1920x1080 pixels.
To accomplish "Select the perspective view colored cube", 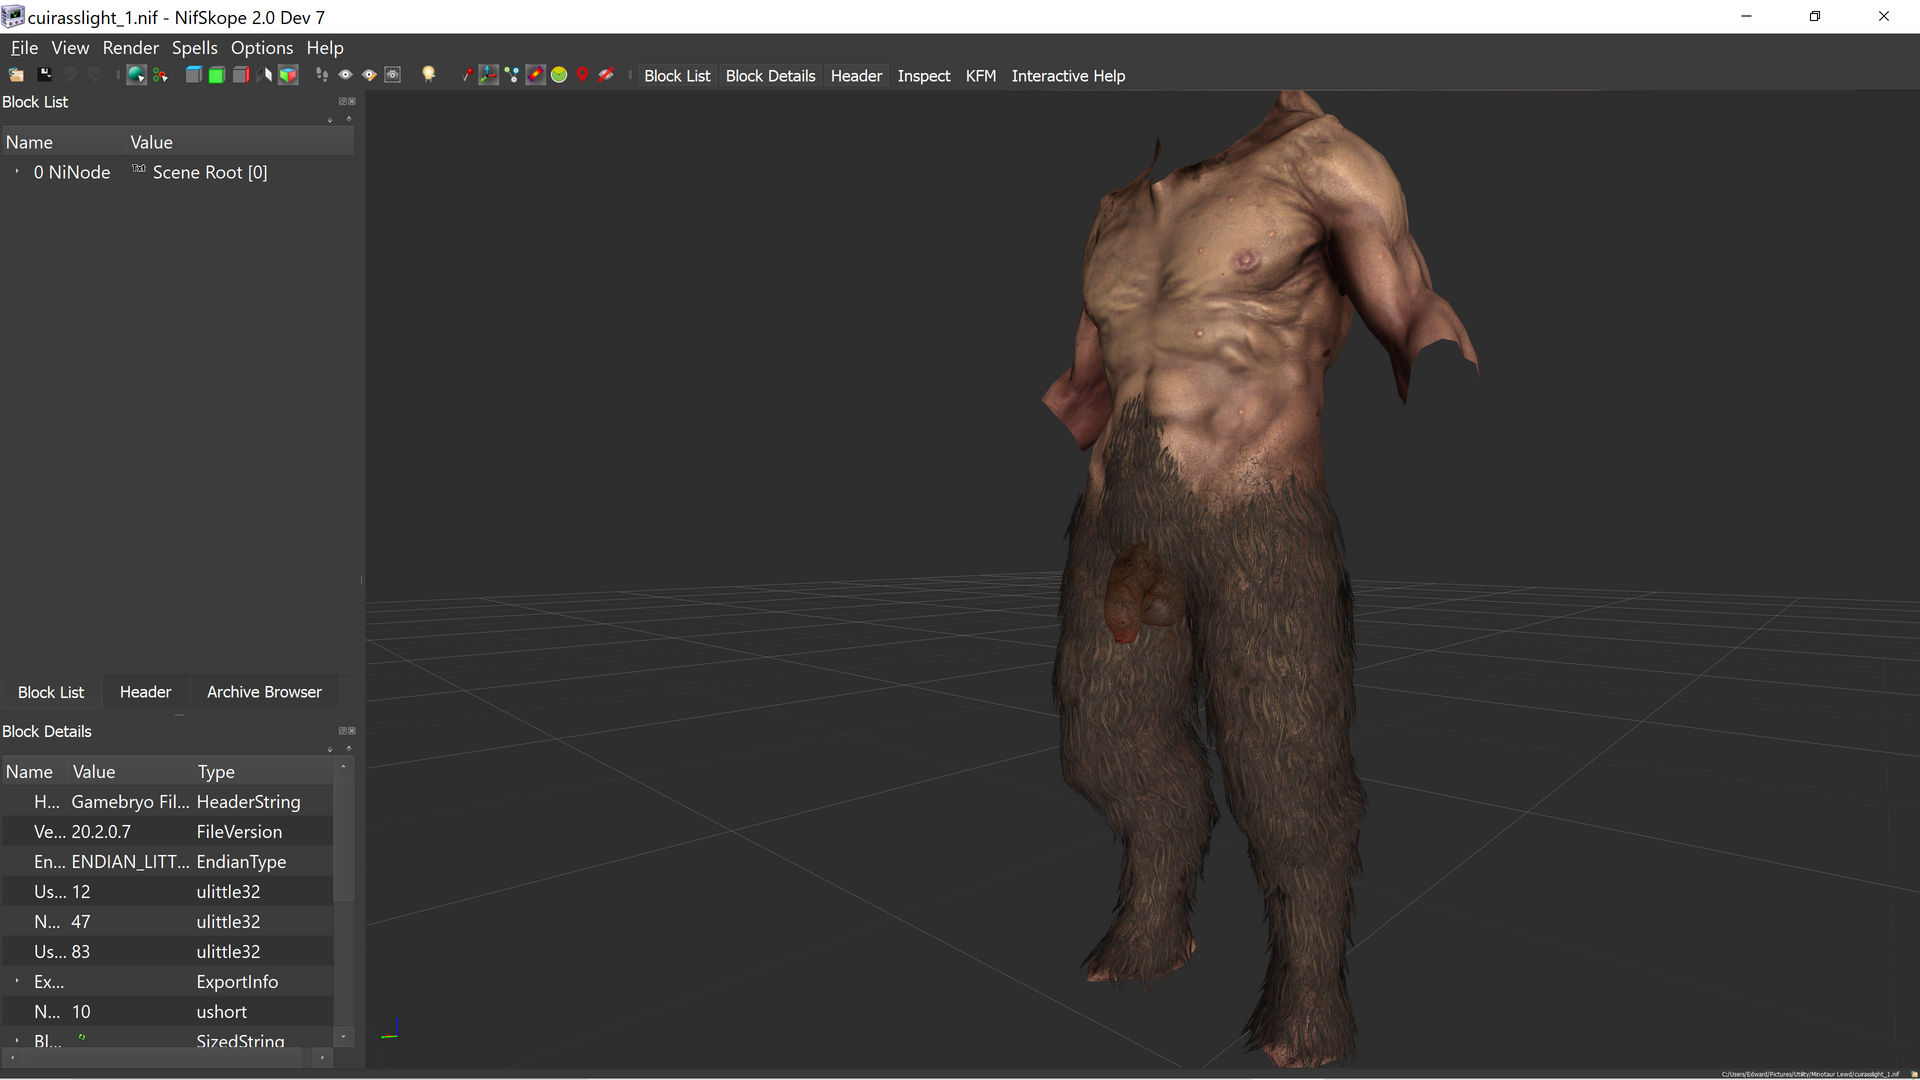I will point(288,75).
